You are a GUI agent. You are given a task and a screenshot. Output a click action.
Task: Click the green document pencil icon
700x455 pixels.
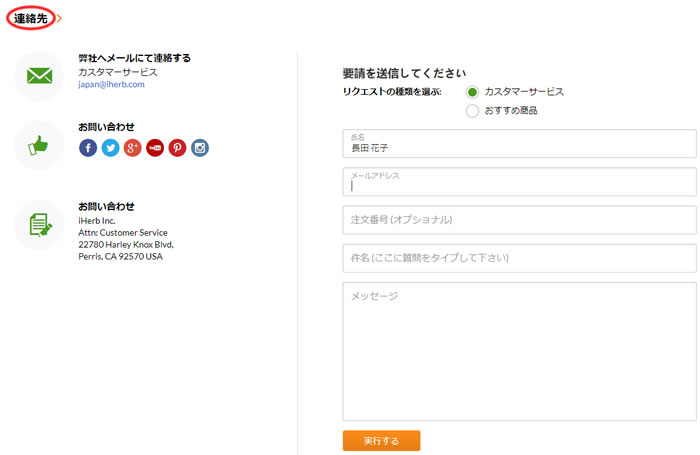(40, 225)
